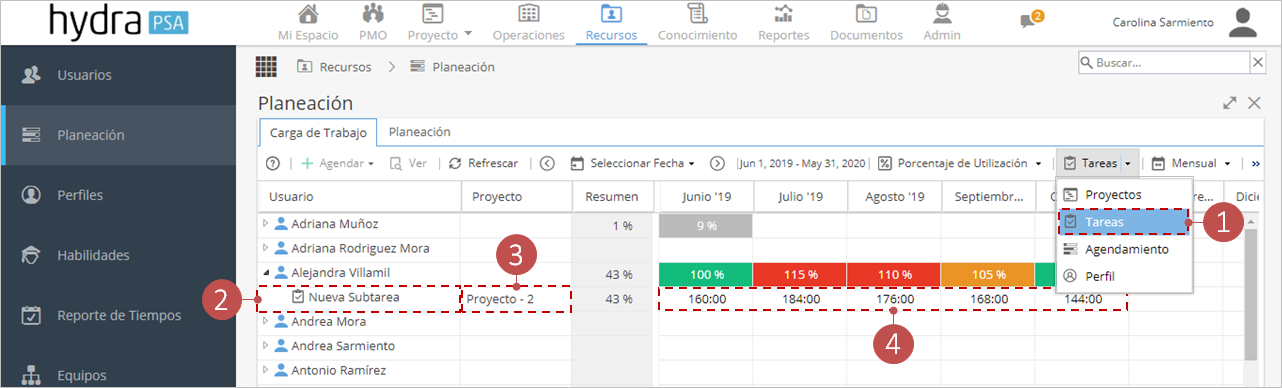The height and width of the screenshot is (388, 1282).
Task: Open the Admin module icon
Action: click(941, 14)
